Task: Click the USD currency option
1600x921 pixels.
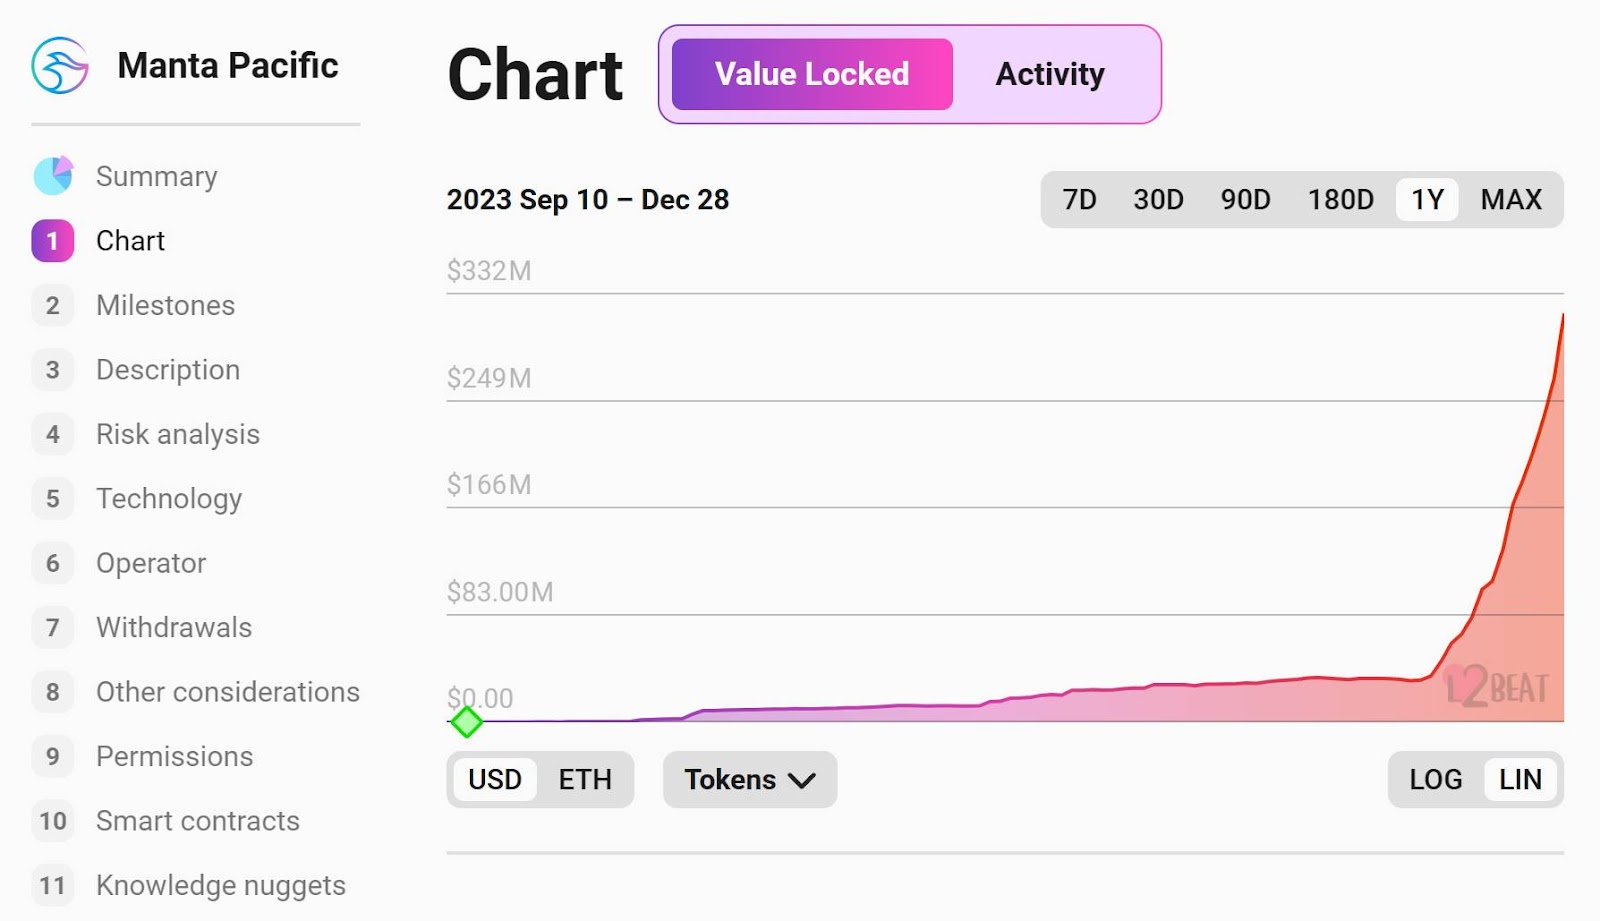Action: pyautogui.click(x=495, y=779)
